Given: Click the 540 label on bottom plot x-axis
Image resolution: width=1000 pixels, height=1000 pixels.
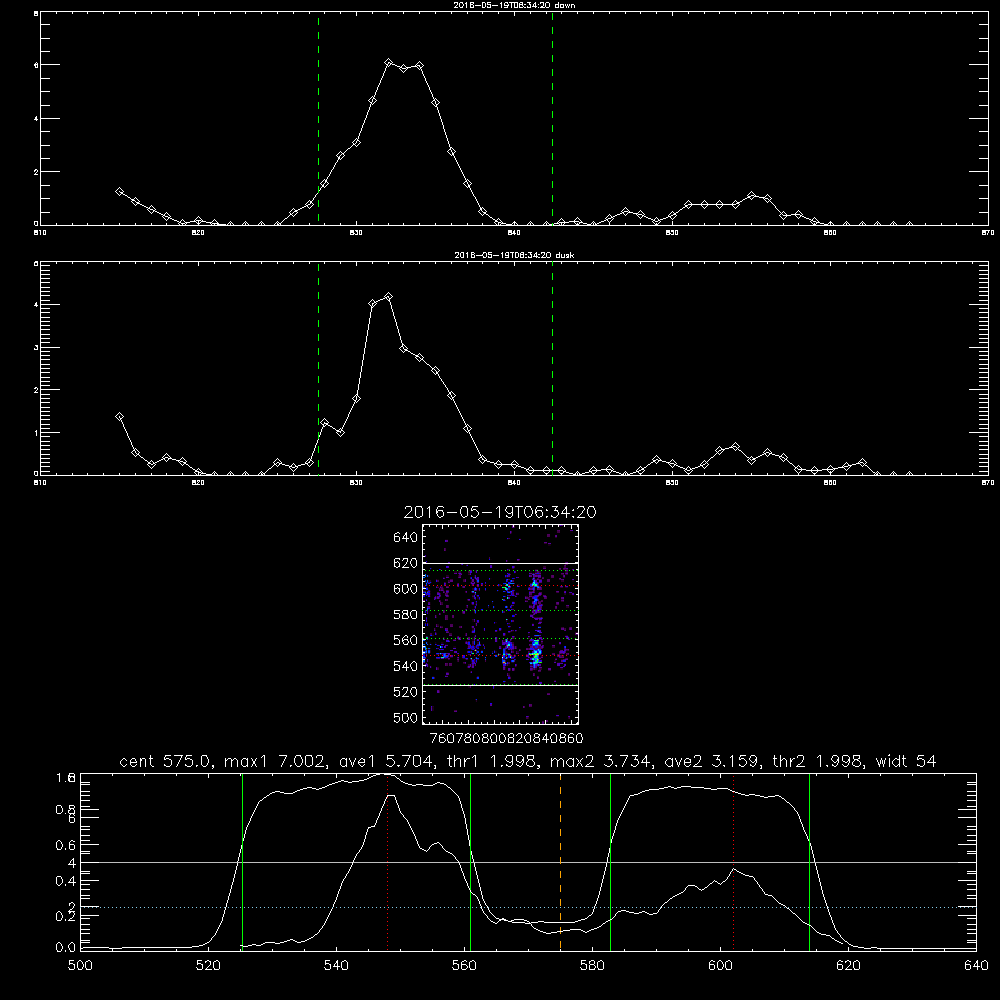Looking at the screenshot, I should (x=336, y=966).
